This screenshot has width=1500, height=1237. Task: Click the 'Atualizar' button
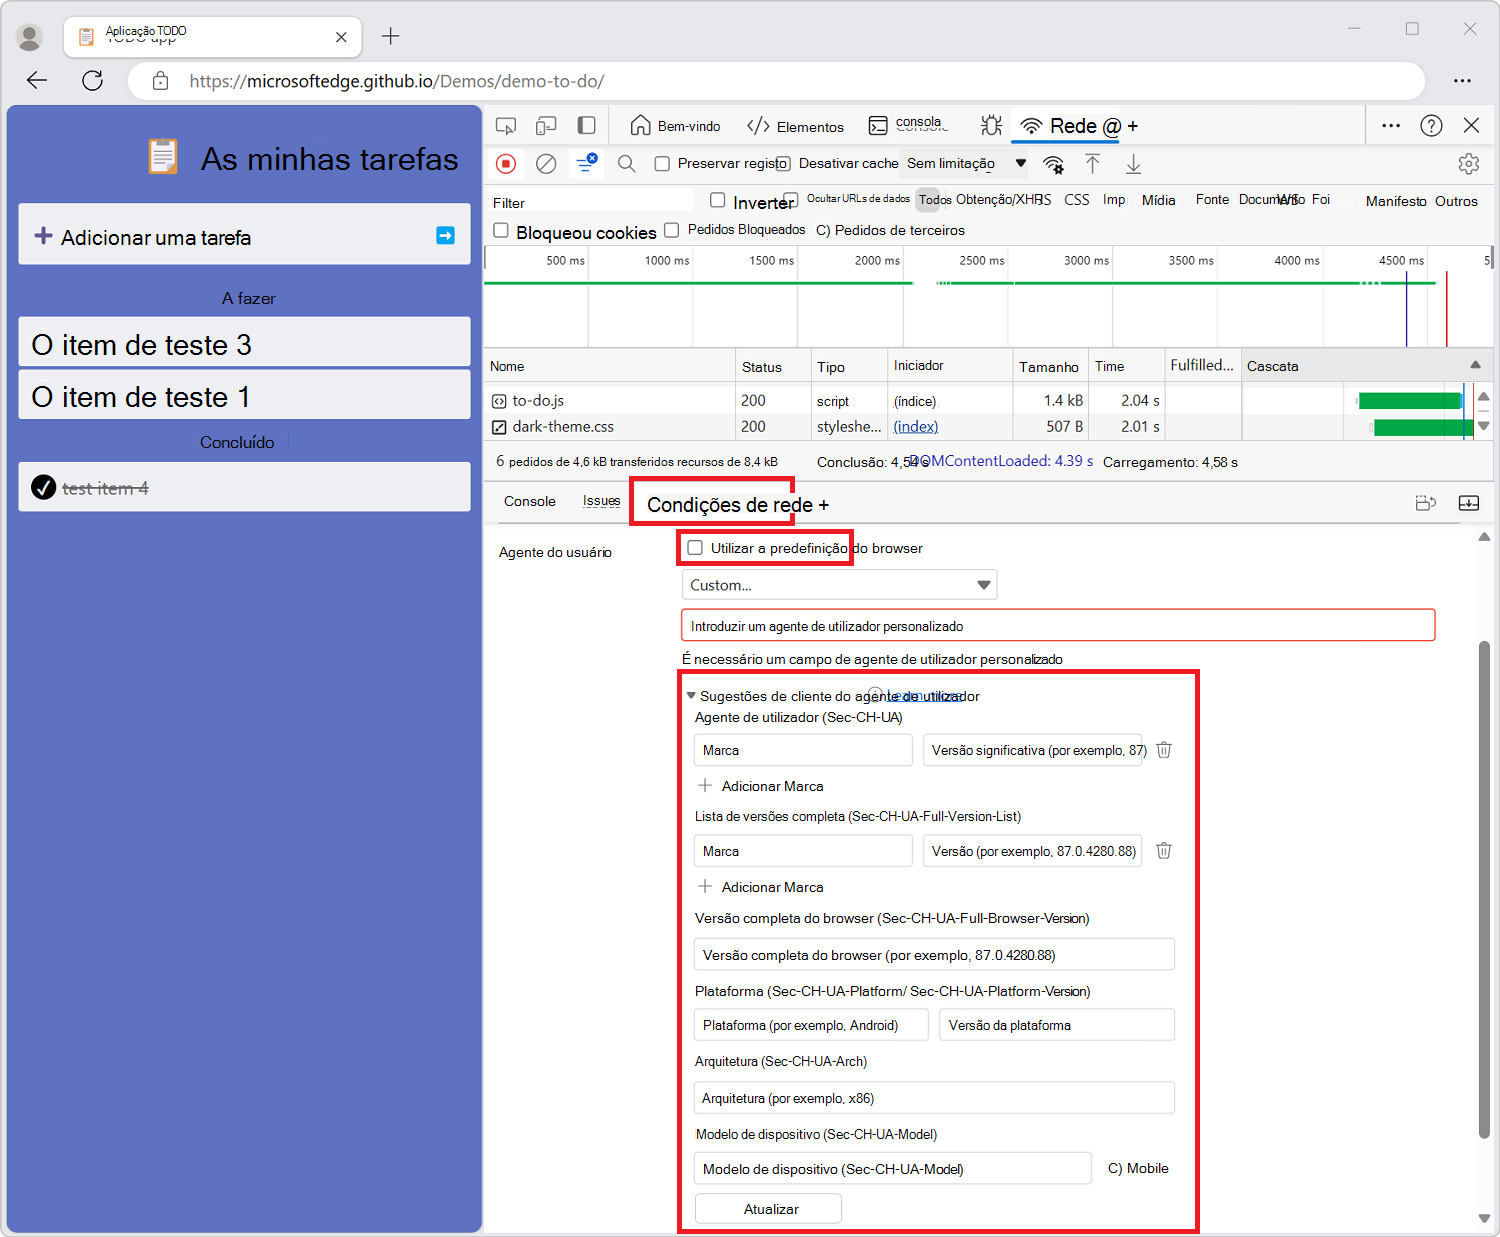768,1208
